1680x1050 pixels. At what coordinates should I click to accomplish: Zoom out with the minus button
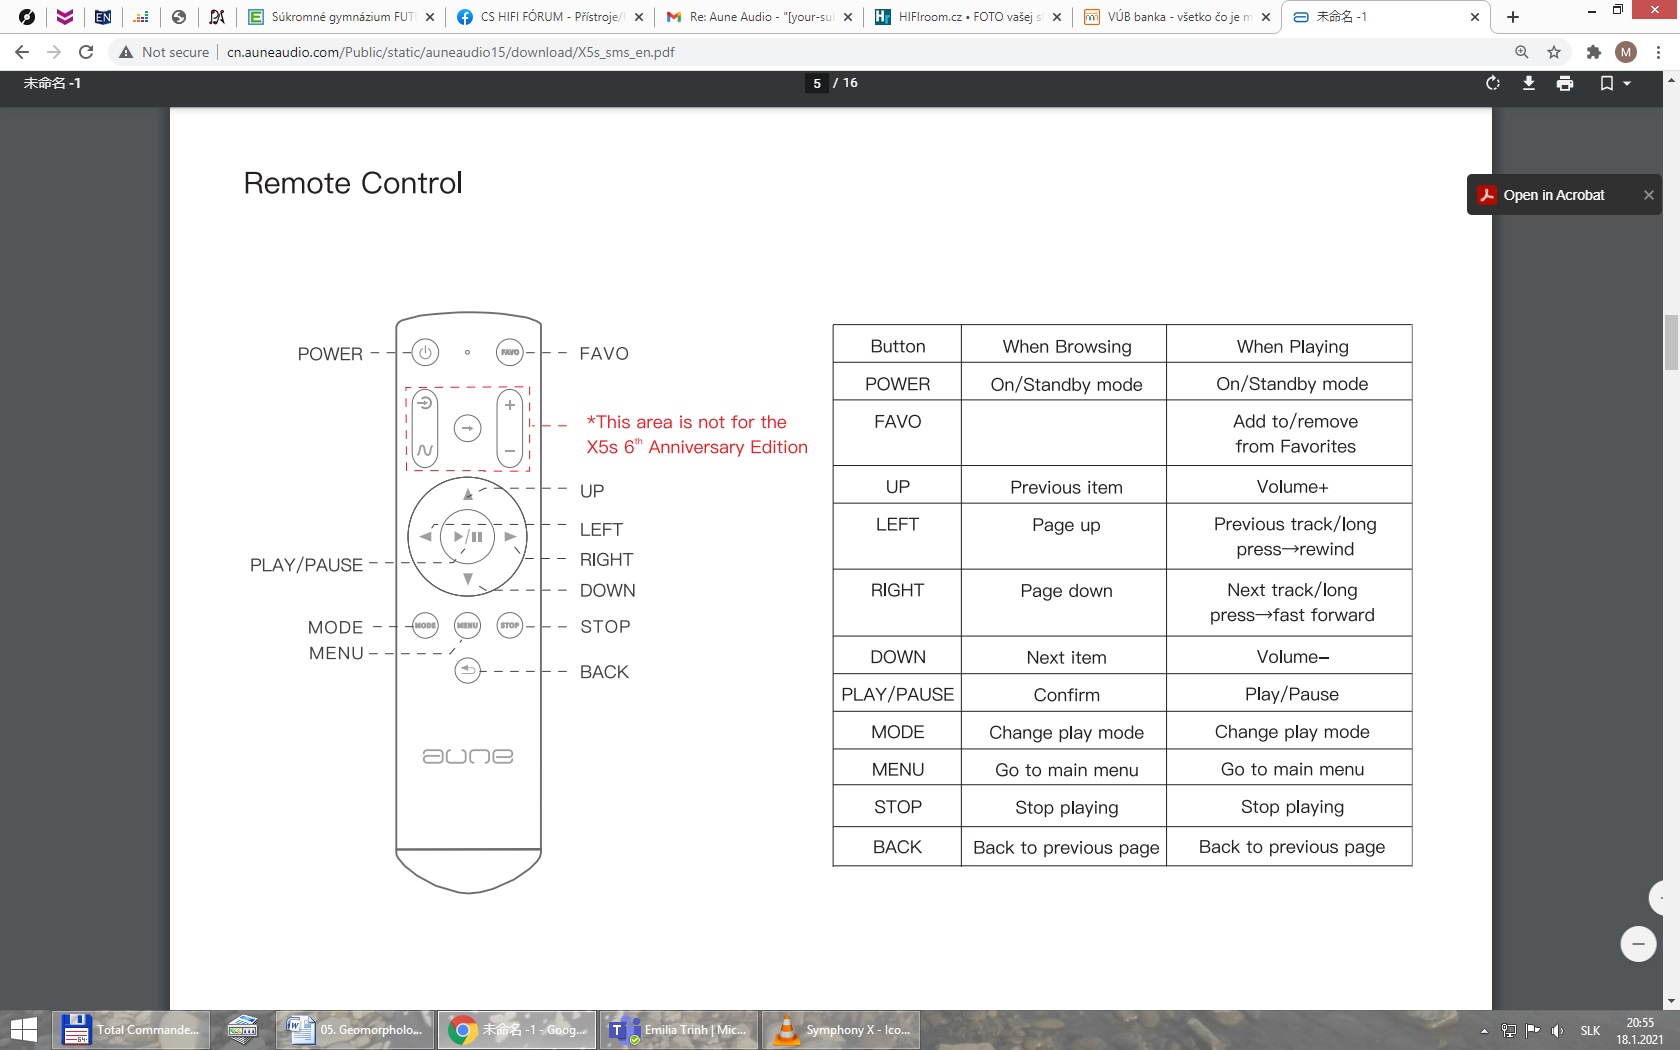(x=1637, y=944)
